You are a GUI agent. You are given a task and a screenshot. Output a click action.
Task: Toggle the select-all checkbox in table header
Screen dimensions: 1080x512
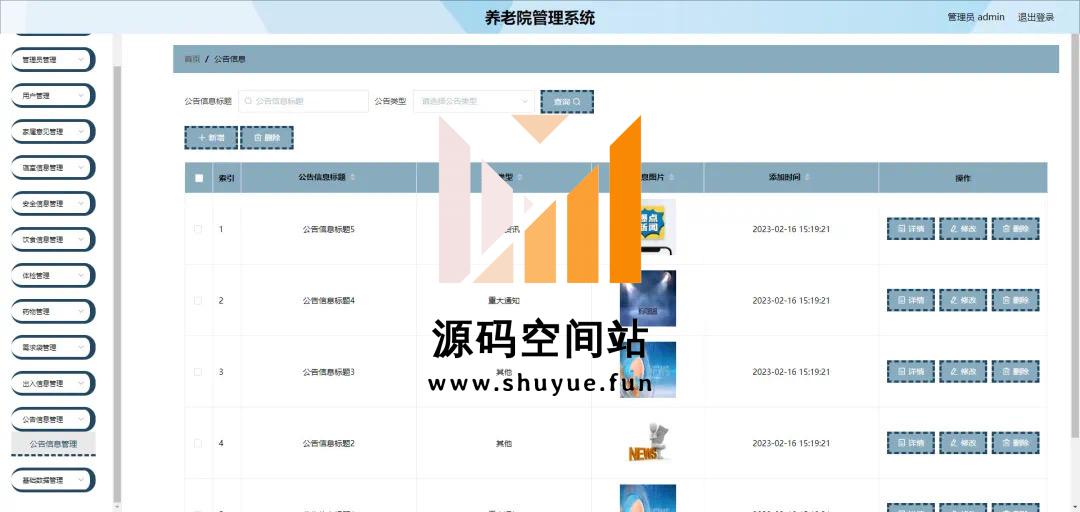tap(199, 178)
